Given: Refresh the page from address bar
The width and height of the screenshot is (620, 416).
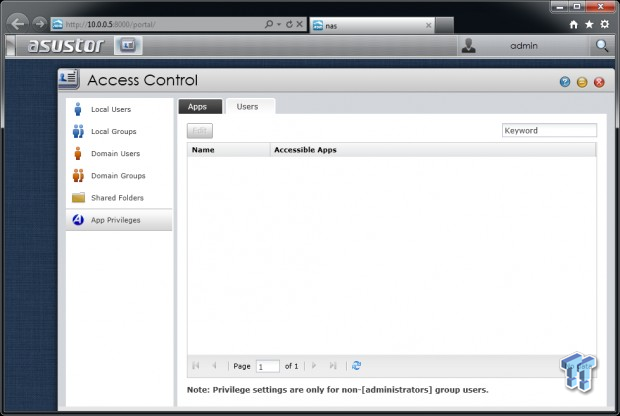Looking at the screenshot, I should [289, 24].
